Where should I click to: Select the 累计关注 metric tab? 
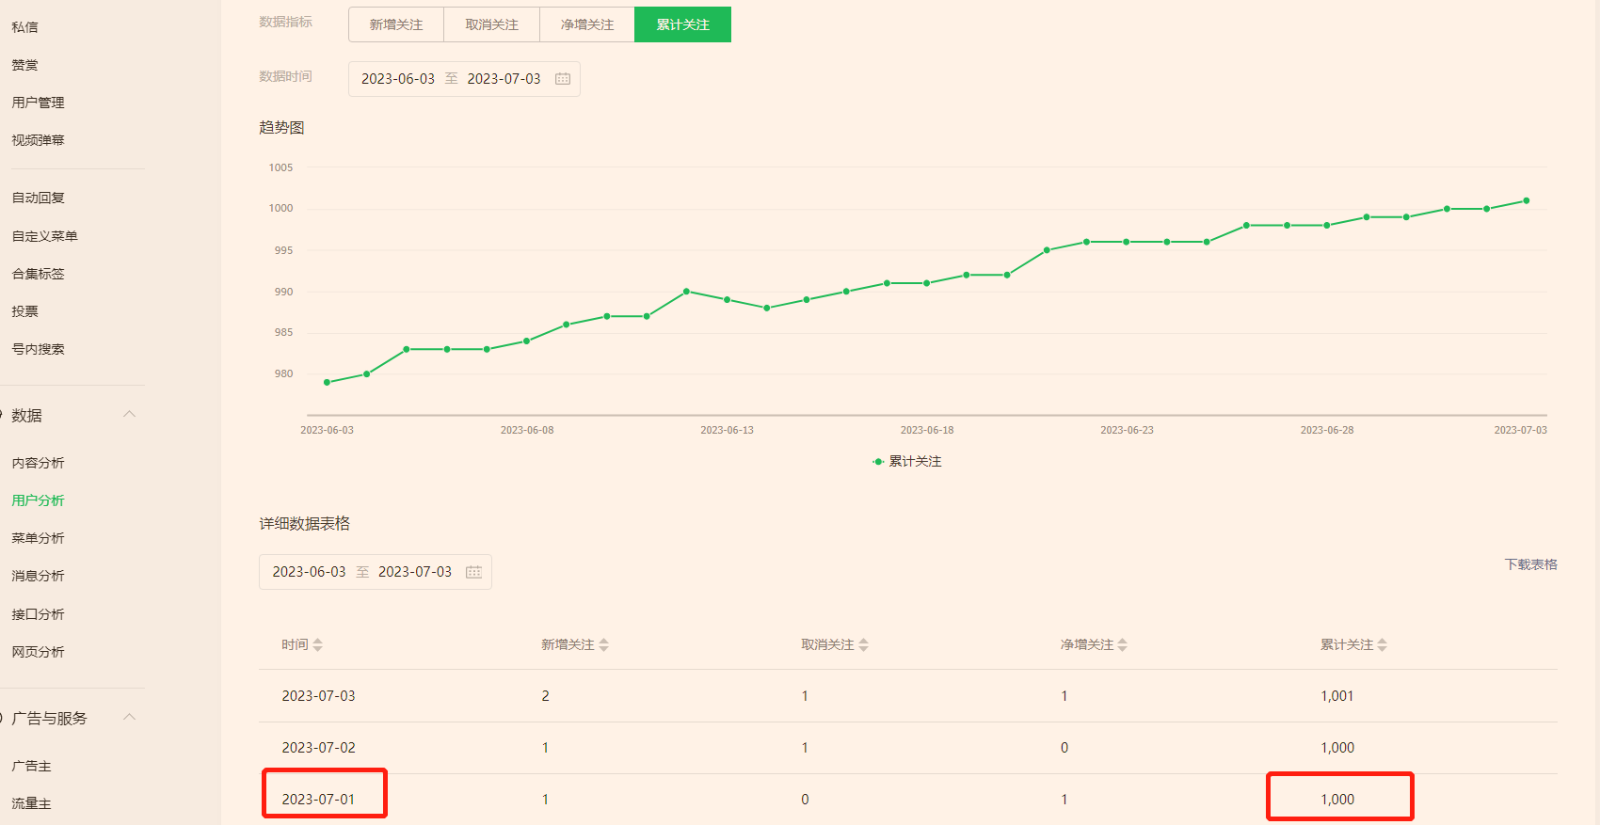point(683,25)
